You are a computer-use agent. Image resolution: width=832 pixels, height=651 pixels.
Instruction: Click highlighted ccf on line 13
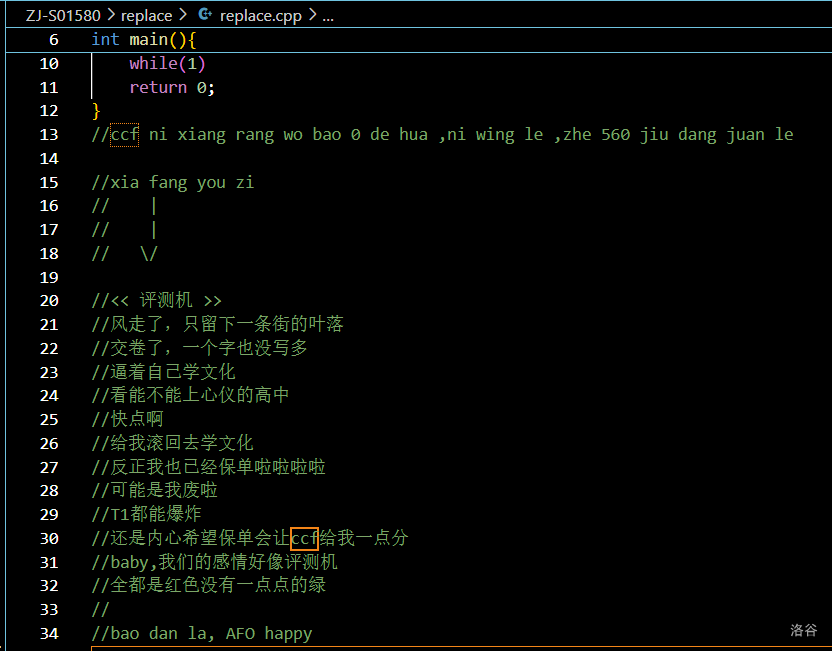(x=124, y=135)
